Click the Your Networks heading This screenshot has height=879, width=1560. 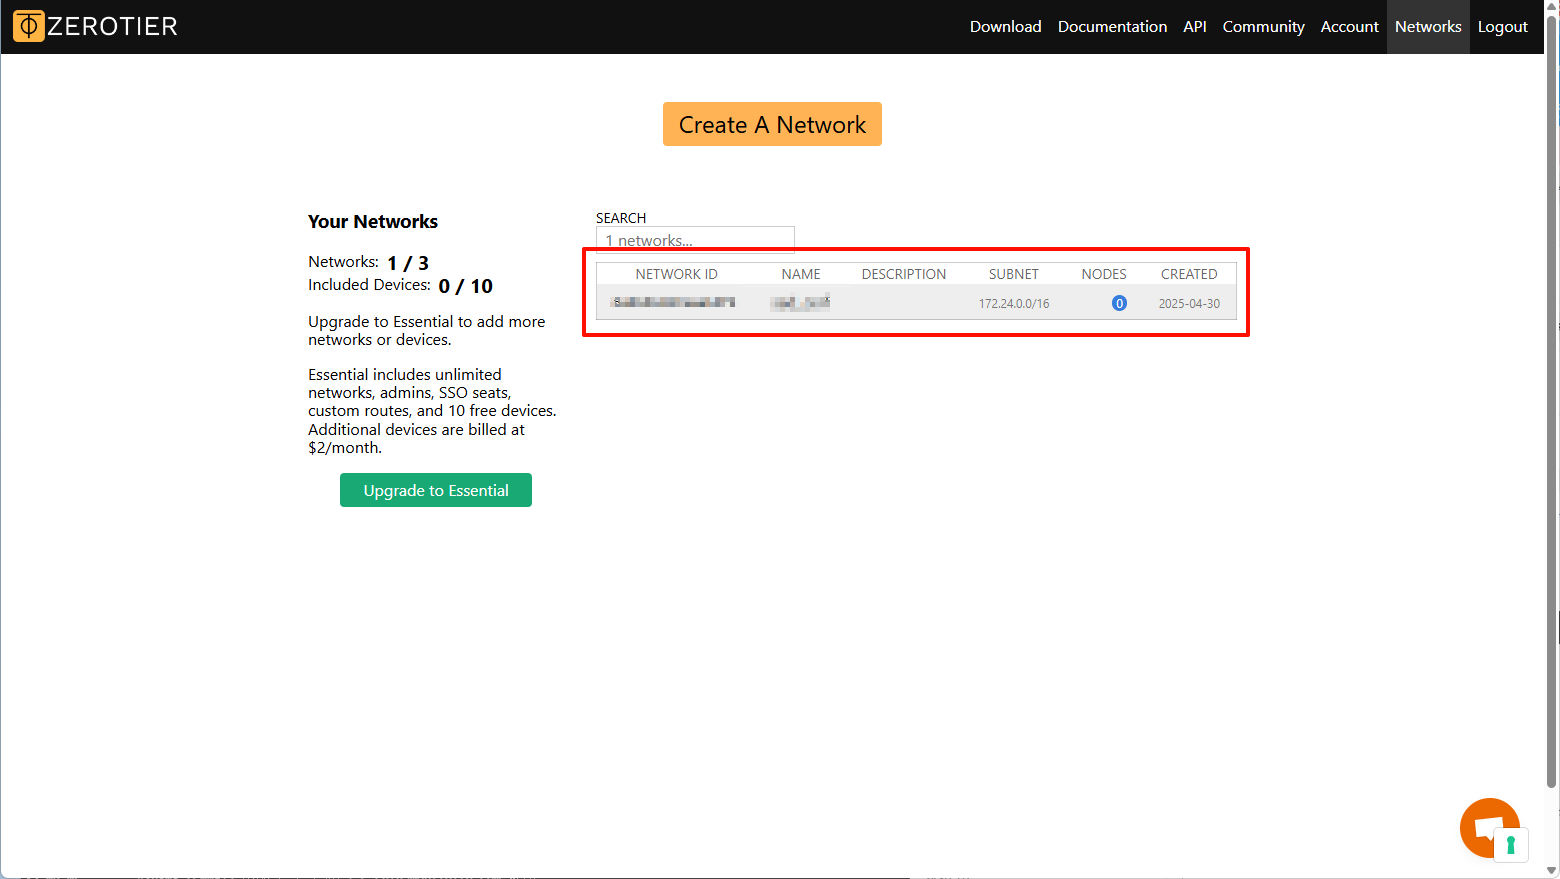[x=373, y=222]
